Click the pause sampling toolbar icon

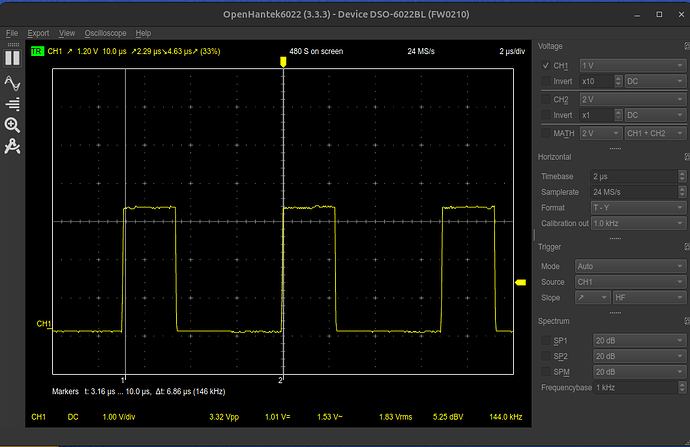click(x=13, y=58)
